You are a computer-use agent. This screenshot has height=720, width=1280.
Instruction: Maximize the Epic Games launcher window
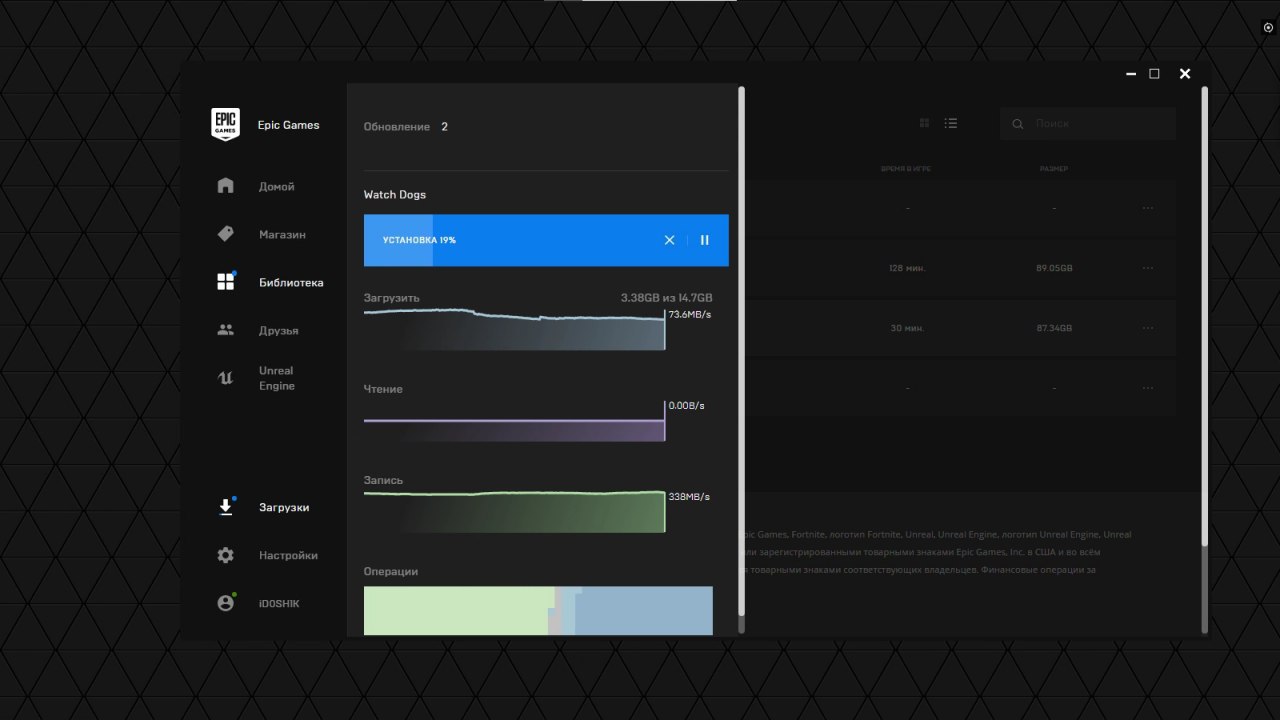1154,74
